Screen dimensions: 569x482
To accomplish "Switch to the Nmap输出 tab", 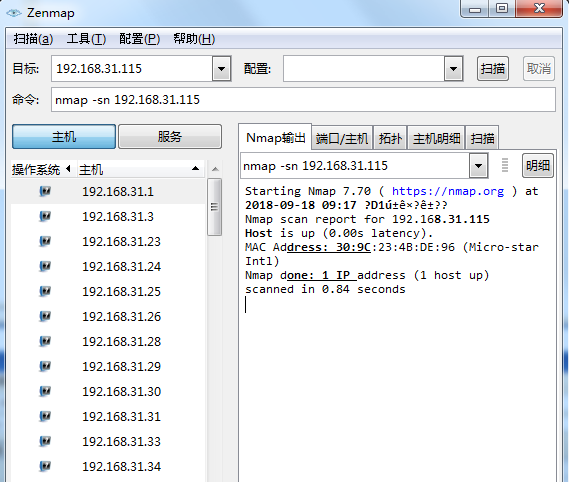I will 275,138.
